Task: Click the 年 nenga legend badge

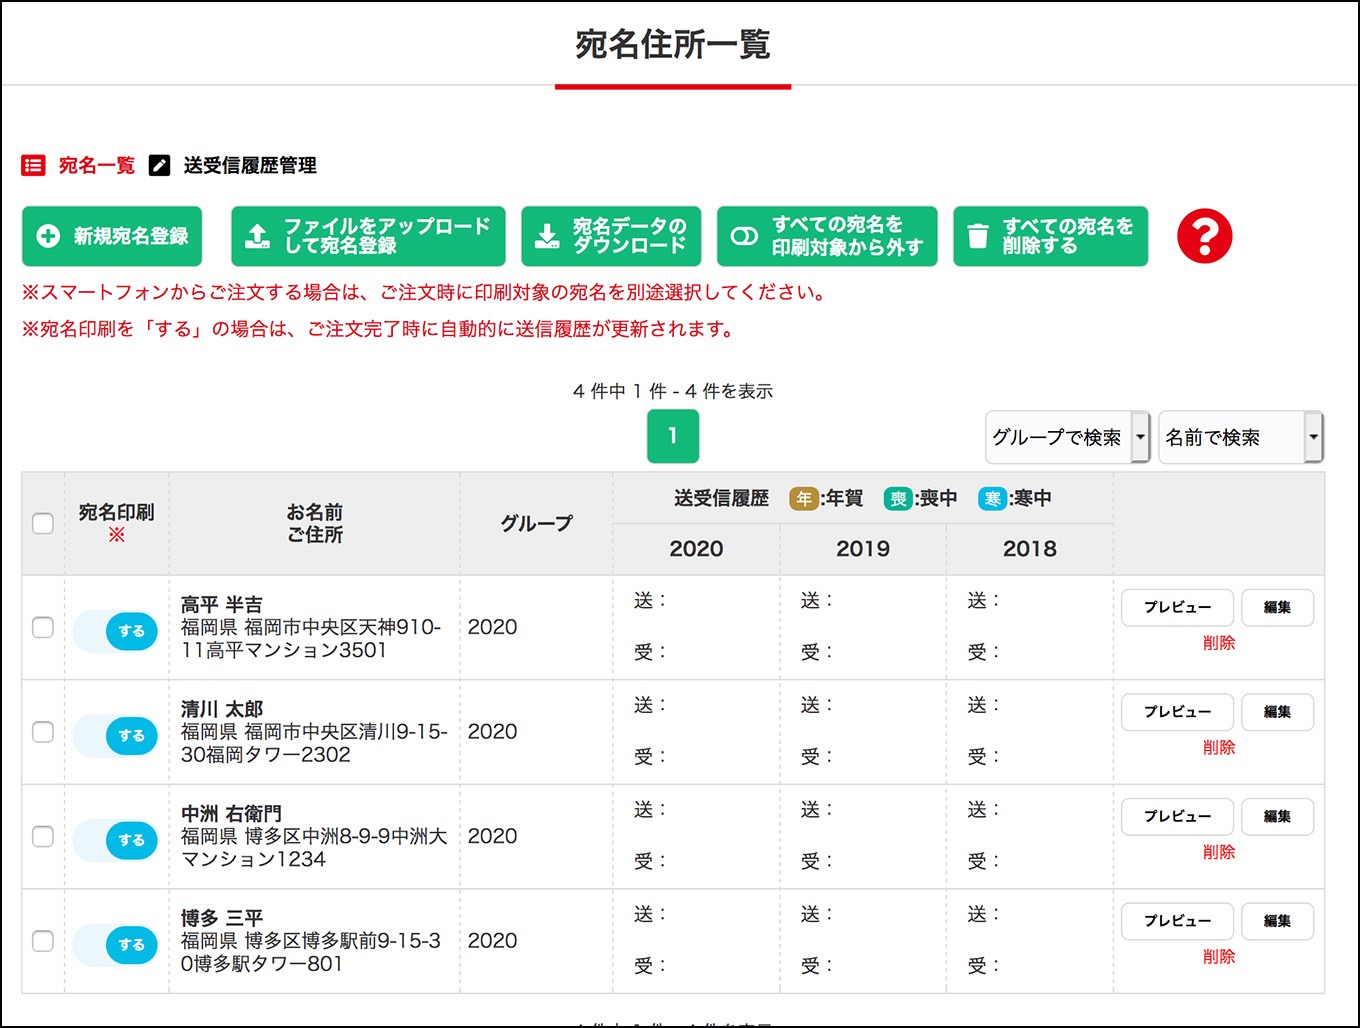Action: pos(804,498)
